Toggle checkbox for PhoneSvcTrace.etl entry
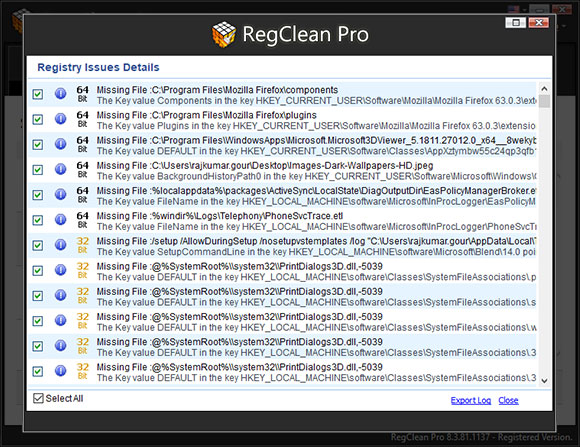Screen dimensions: 580x447 point(37,220)
